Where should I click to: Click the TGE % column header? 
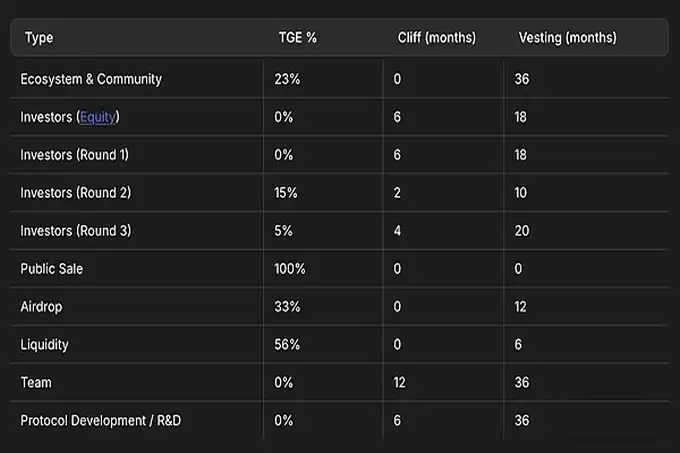(x=297, y=38)
